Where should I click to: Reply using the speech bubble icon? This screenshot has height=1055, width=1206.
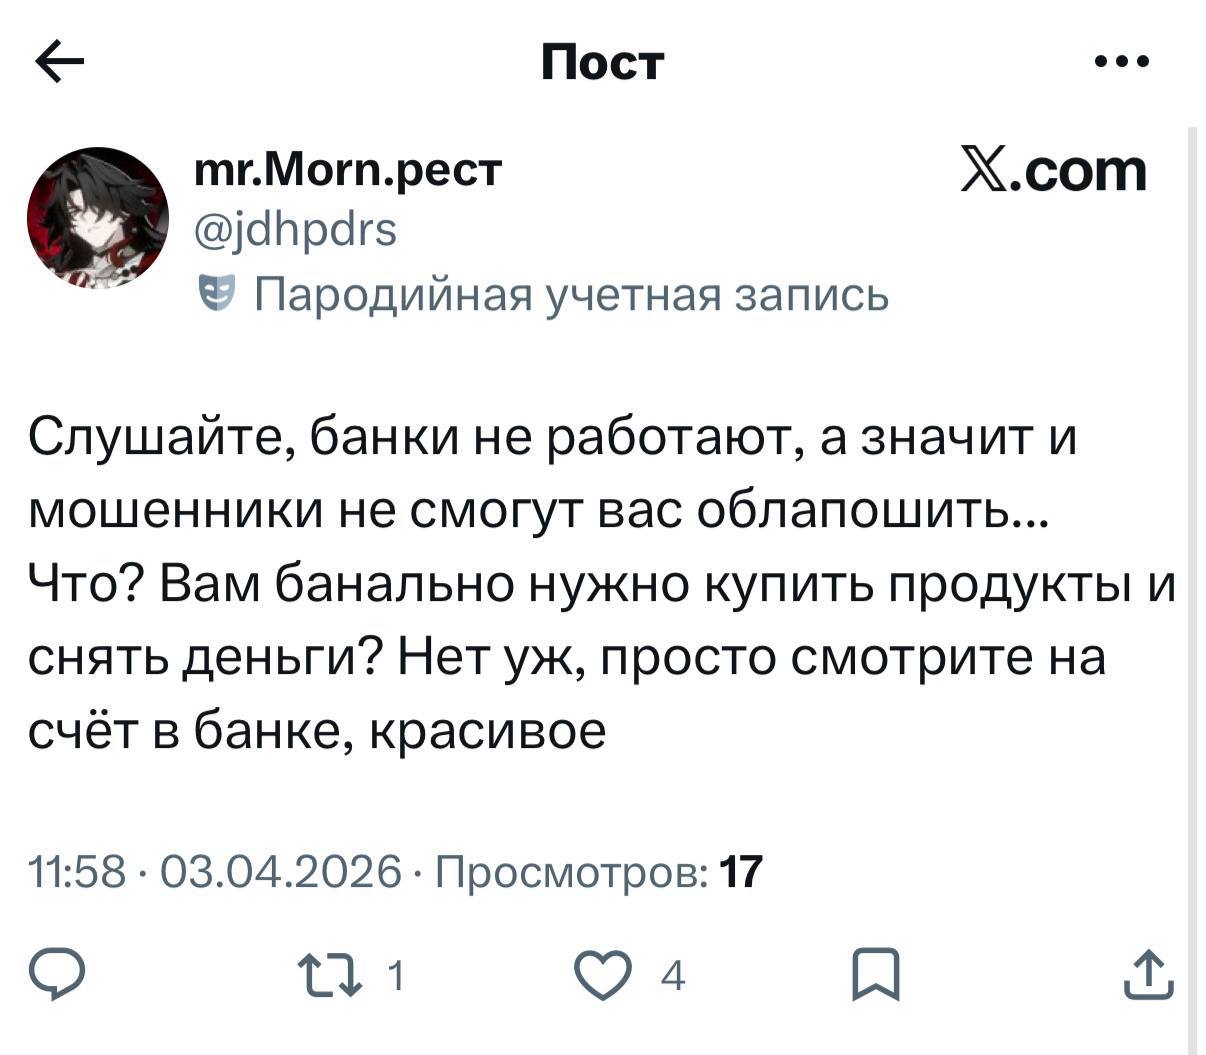pos(57,975)
